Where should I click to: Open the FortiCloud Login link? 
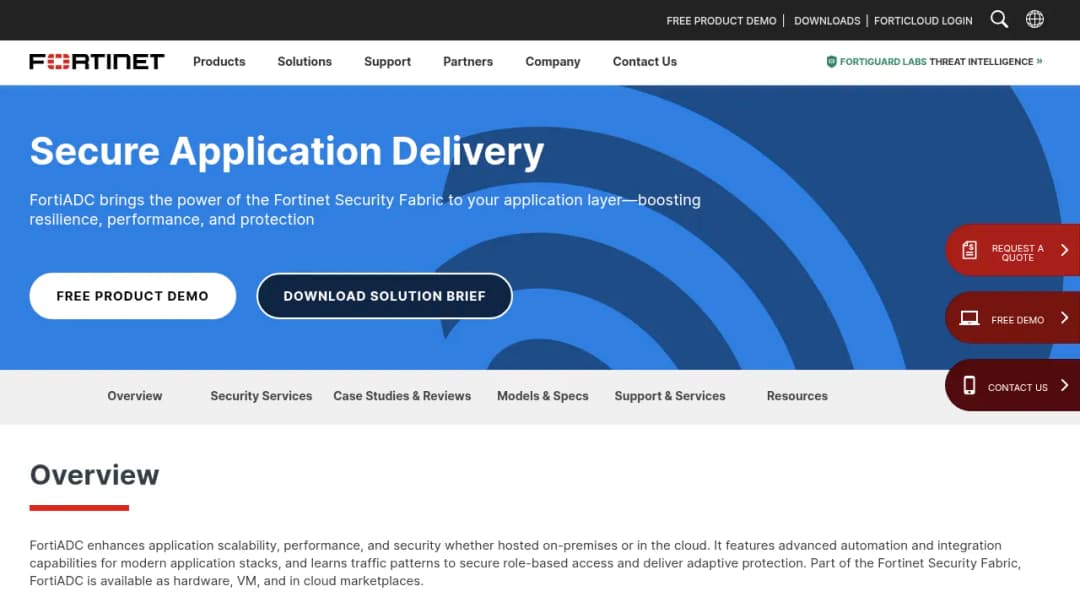[x=923, y=21]
